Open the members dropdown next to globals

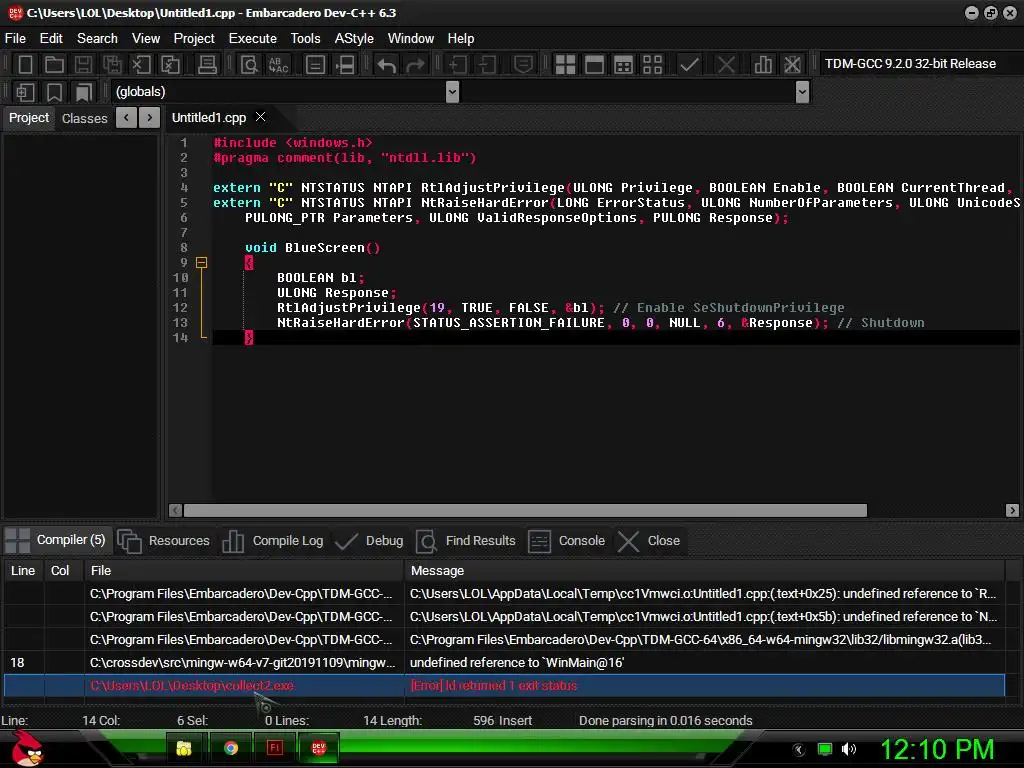pyautogui.click(x=803, y=91)
